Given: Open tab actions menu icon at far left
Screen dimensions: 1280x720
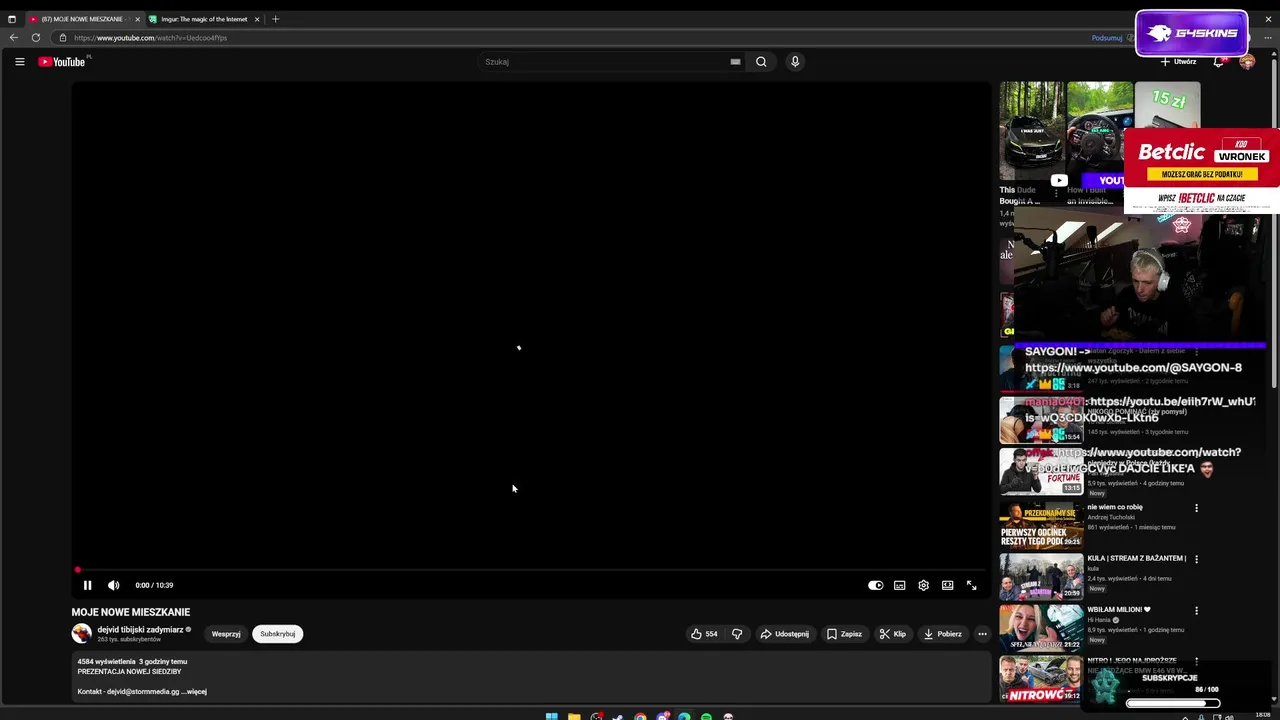Looking at the screenshot, I should click(x=12, y=19).
